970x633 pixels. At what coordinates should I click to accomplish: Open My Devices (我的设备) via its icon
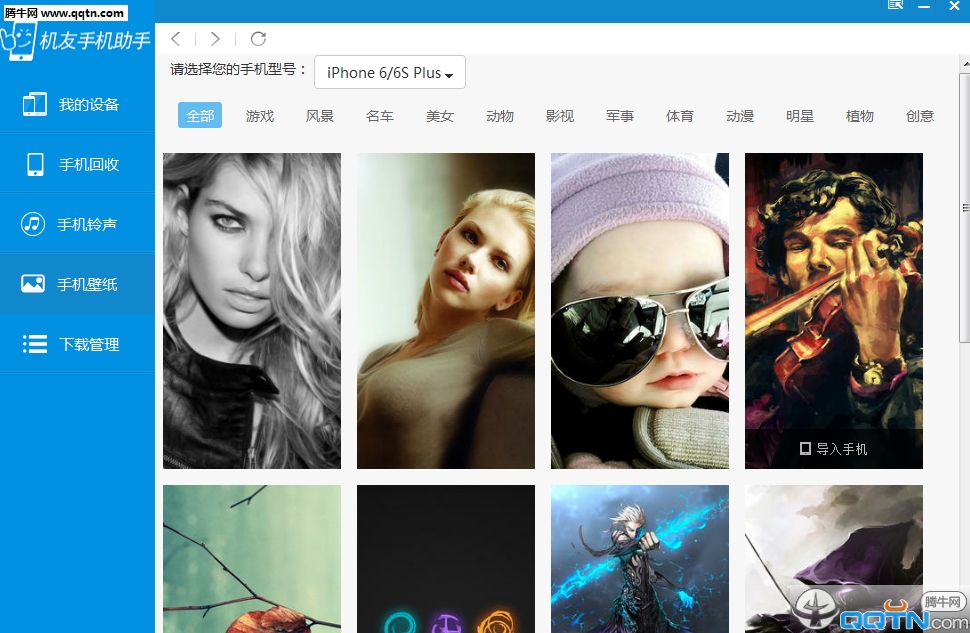[x=35, y=104]
